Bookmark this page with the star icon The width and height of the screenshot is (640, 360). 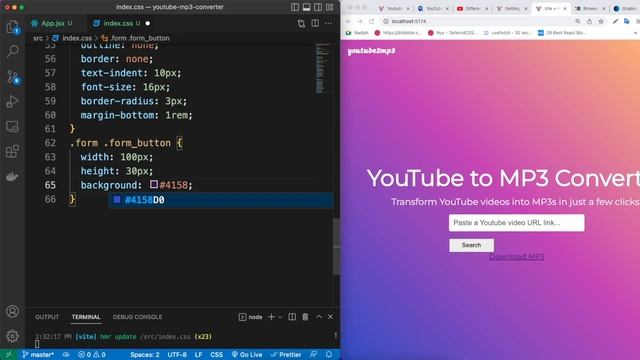(x=601, y=21)
